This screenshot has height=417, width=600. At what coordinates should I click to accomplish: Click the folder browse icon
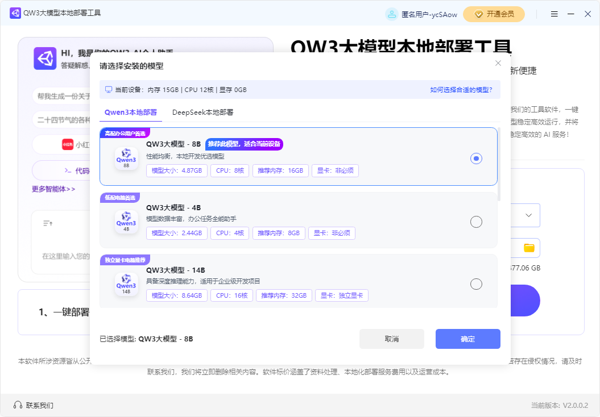tap(529, 248)
